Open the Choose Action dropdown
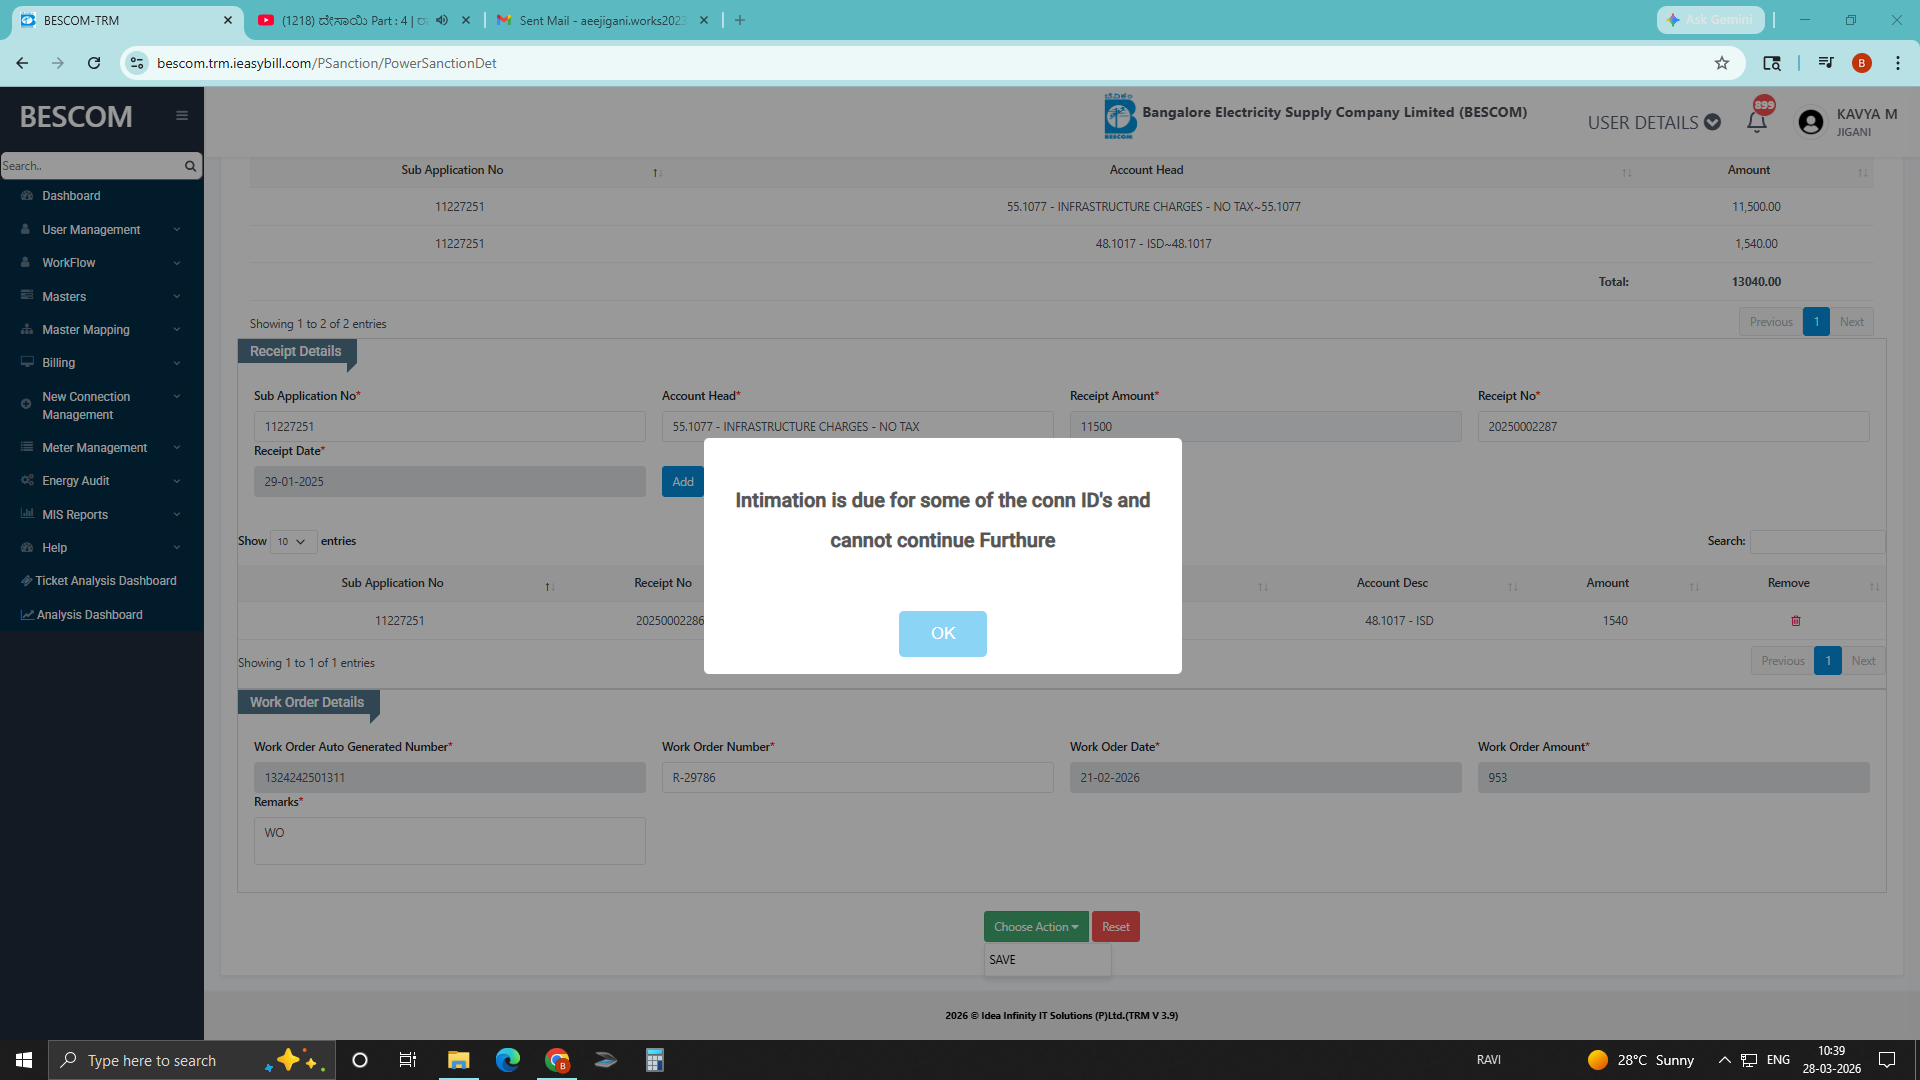This screenshot has width=1920, height=1080. click(x=1035, y=927)
